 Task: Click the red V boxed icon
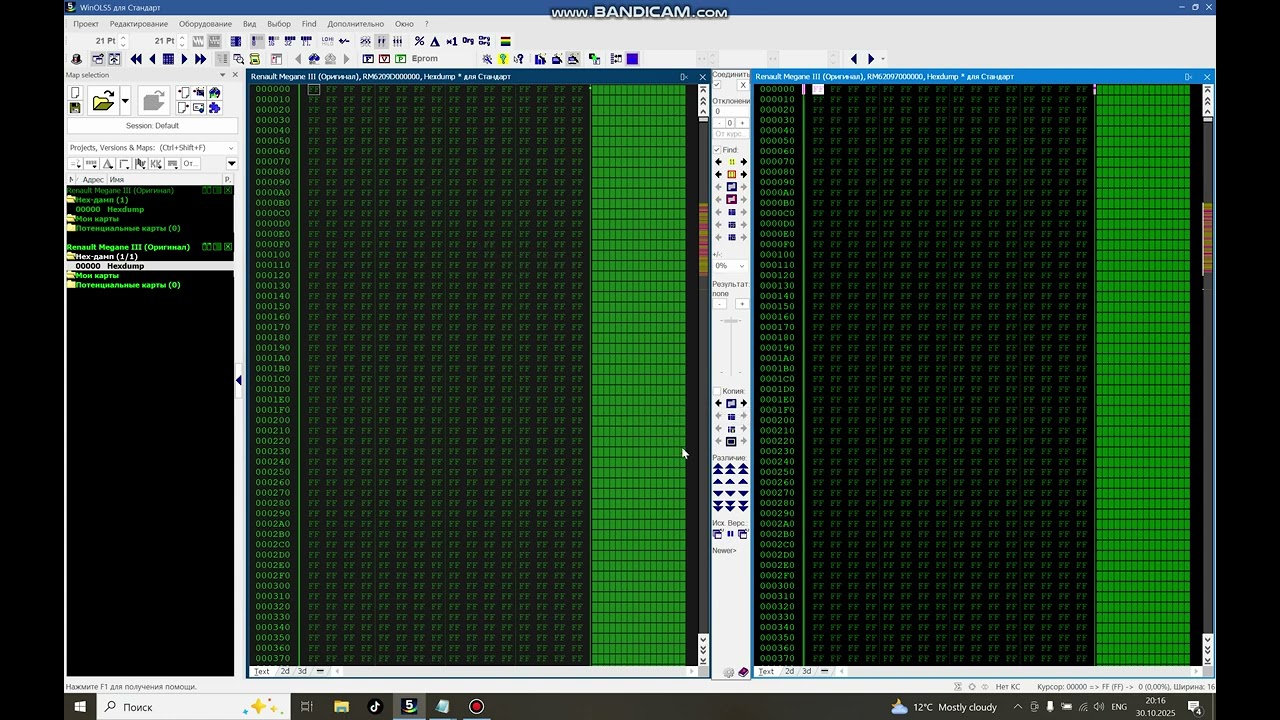click(x=384, y=59)
